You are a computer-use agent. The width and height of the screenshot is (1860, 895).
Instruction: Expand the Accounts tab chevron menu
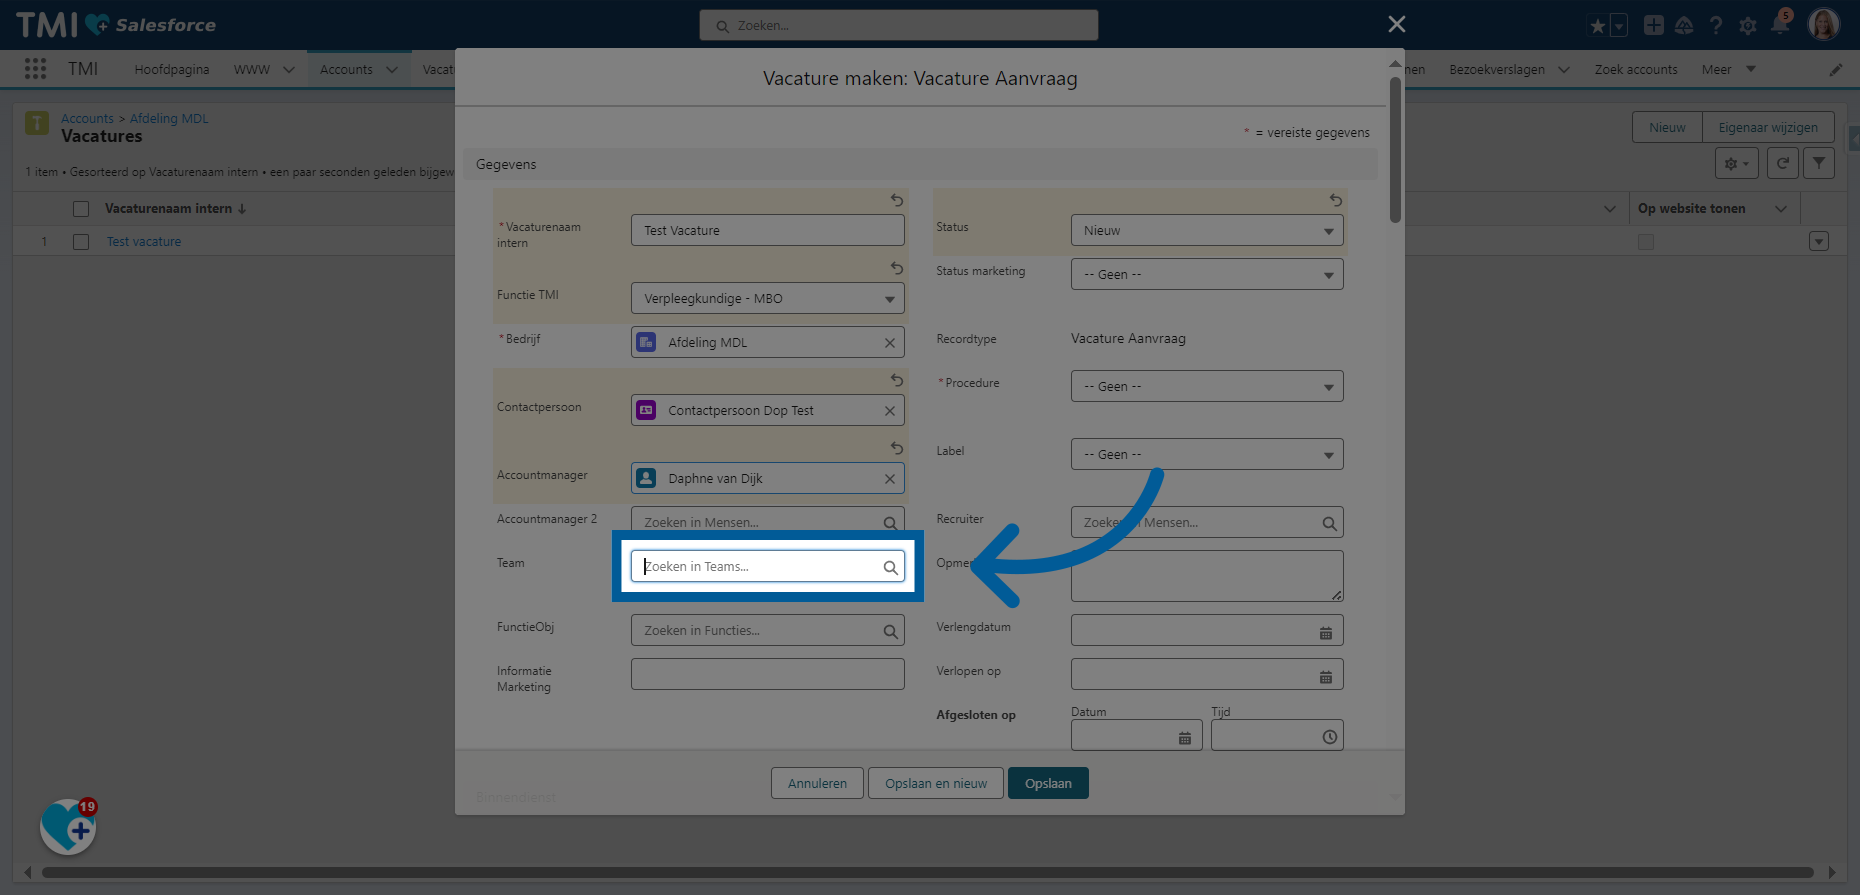[392, 70]
